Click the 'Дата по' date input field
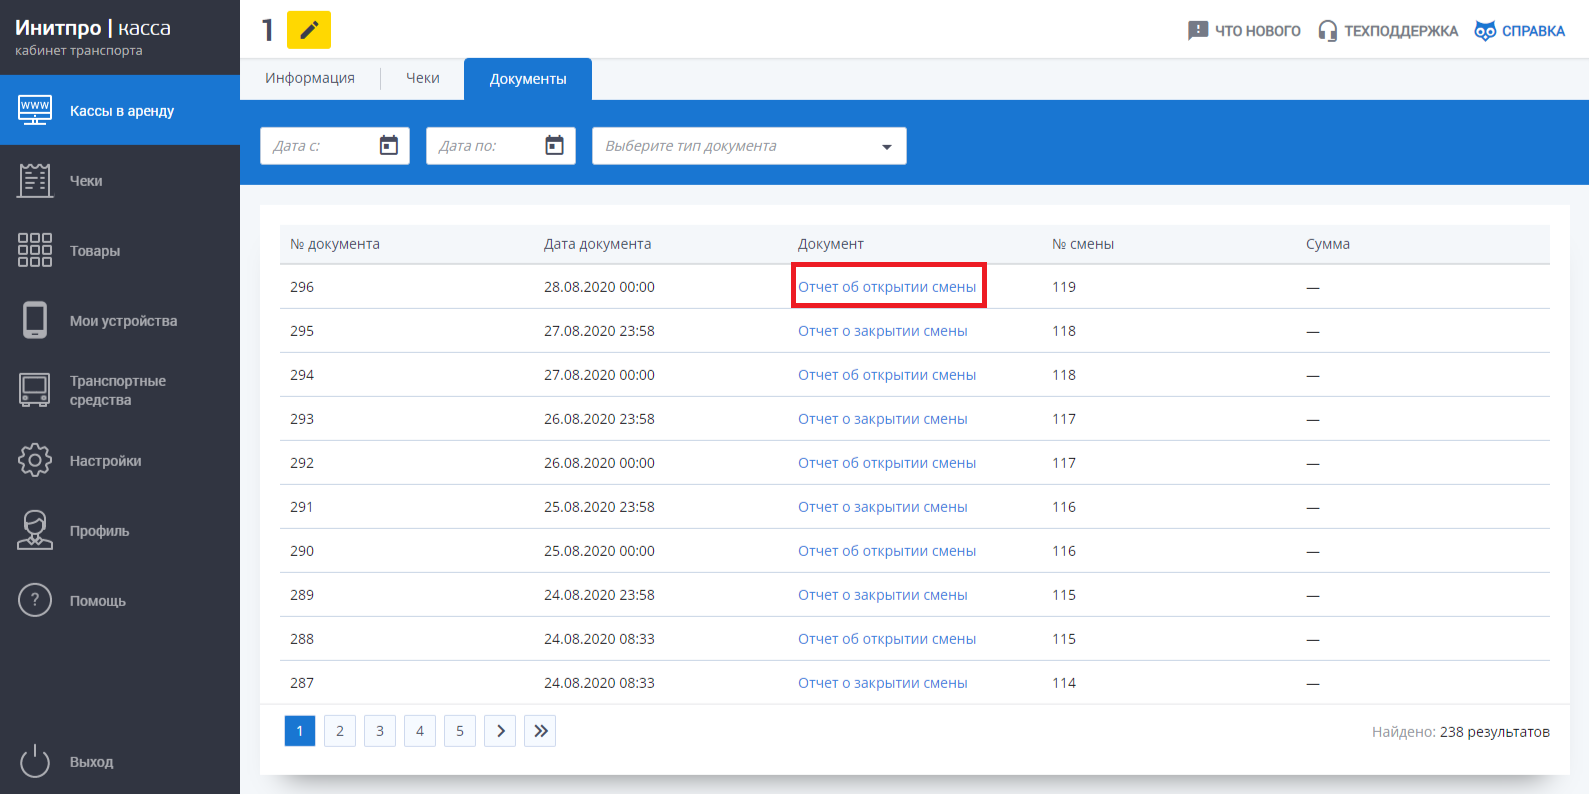This screenshot has width=1589, height=794. [501, 146]
